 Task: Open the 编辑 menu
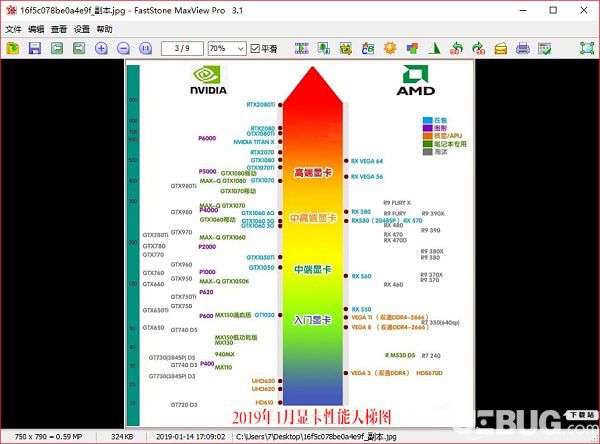tap(36, 29)
